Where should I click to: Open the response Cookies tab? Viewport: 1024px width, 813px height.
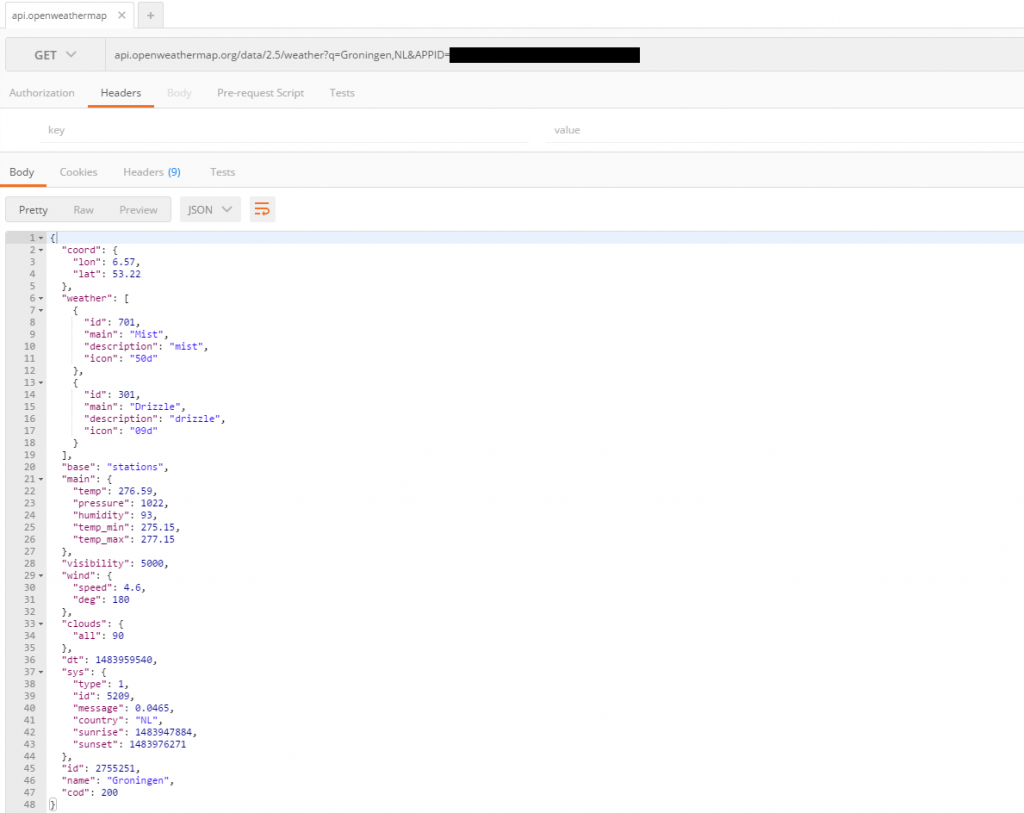78,171
